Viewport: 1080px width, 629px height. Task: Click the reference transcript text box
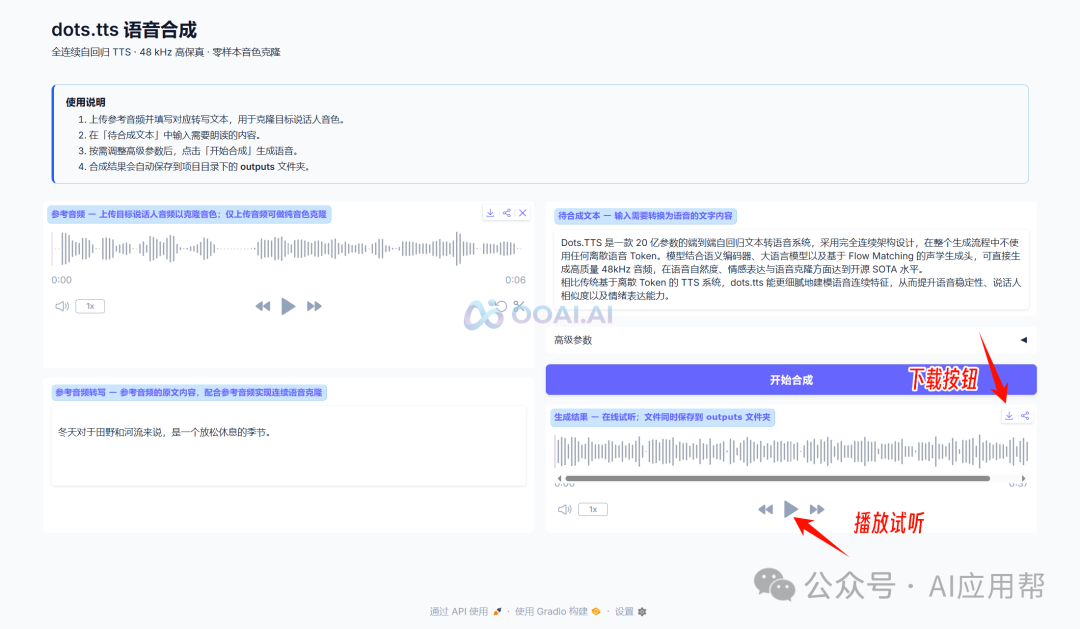[x=289, y=446]
